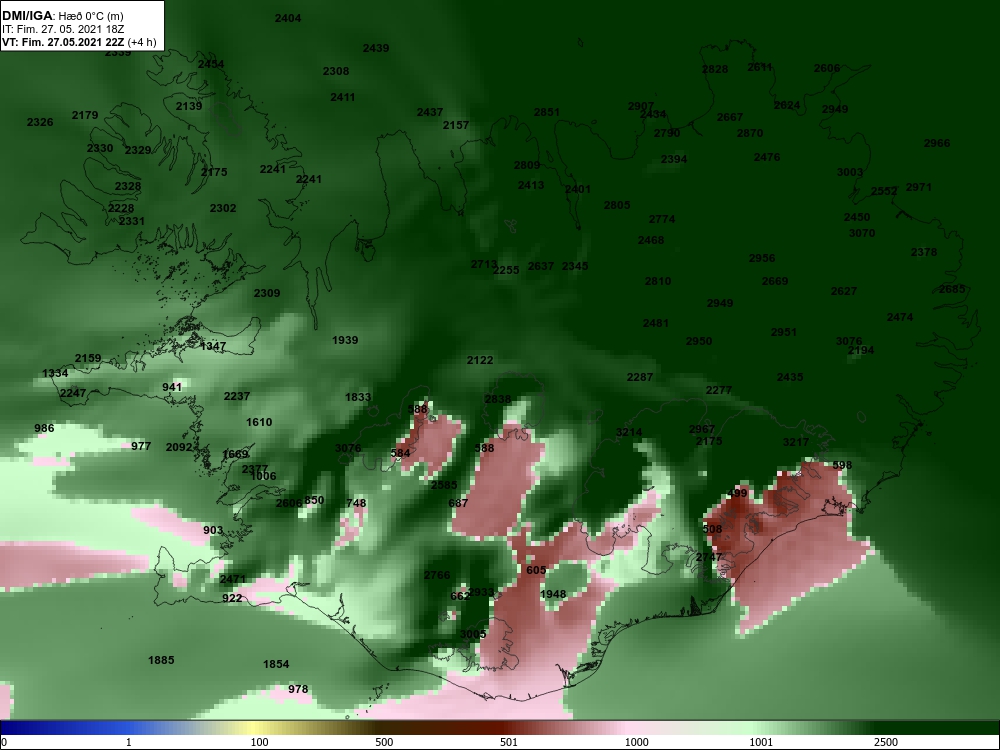Select the map value "1347"

pos(213,346)
